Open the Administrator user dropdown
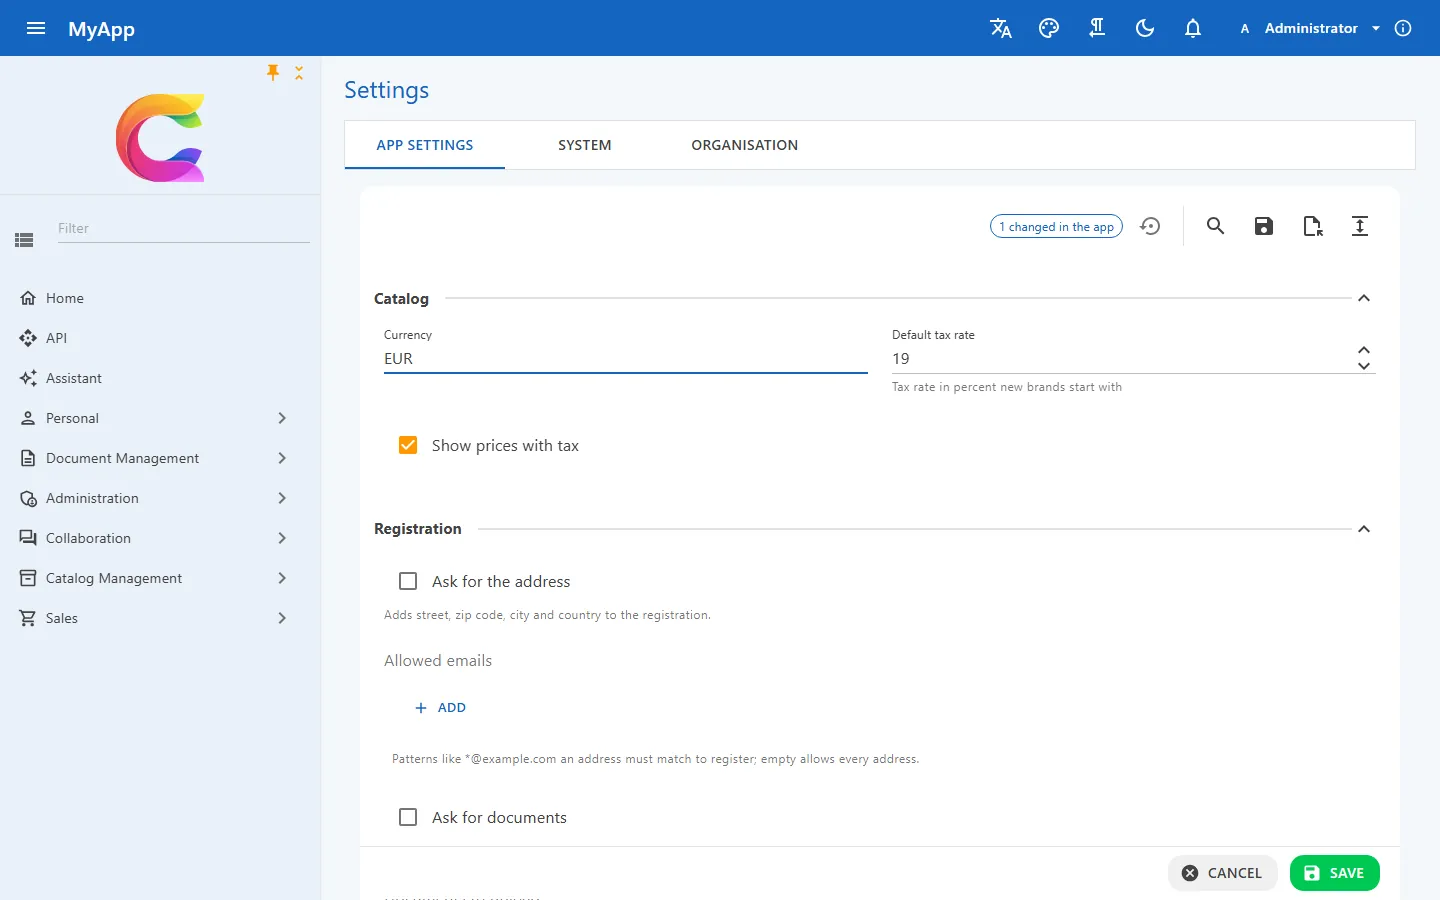The height and width of the screenshot is (900, 1440). click(x=1309, y=28)
